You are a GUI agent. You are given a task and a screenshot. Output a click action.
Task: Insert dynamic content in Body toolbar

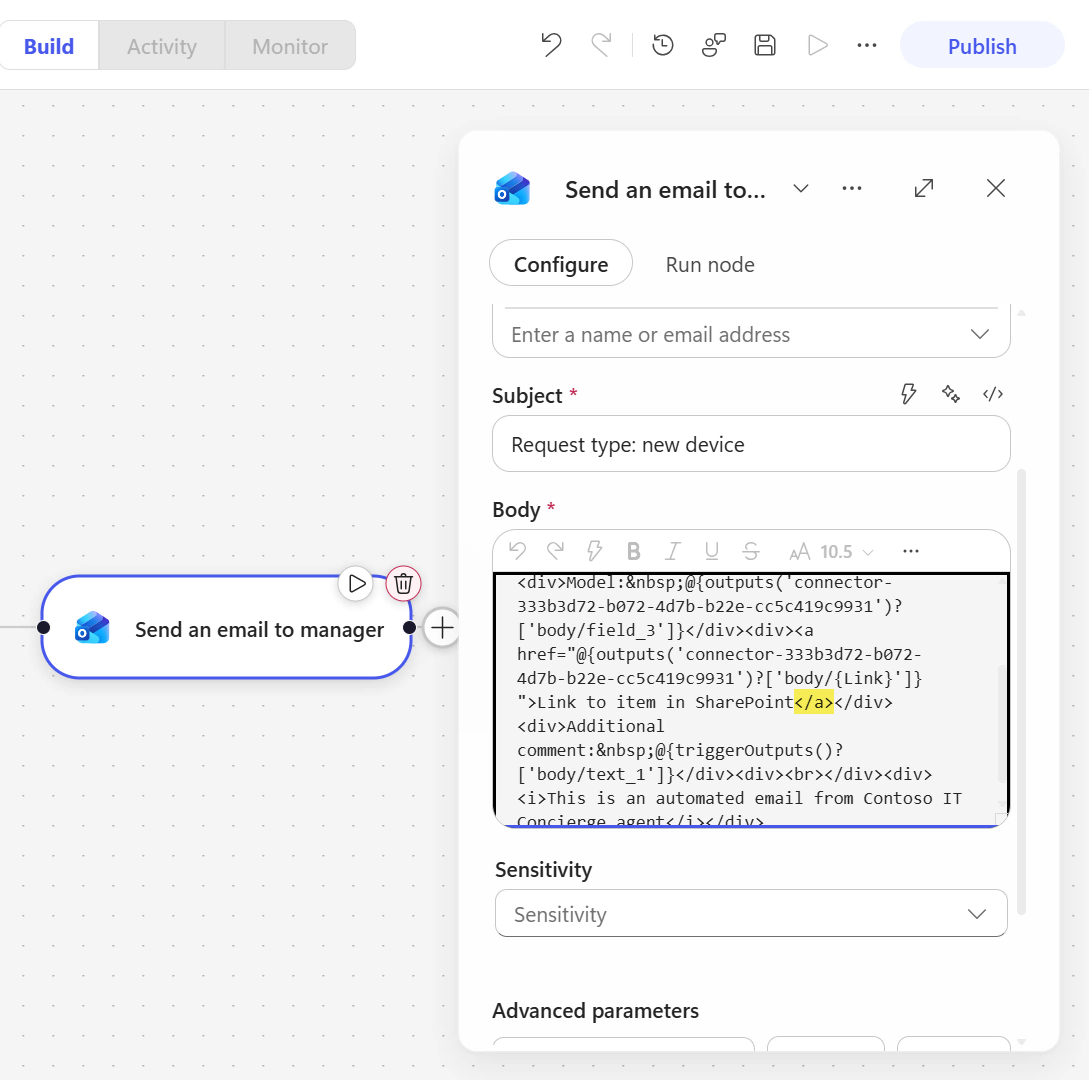coord(594,551)
